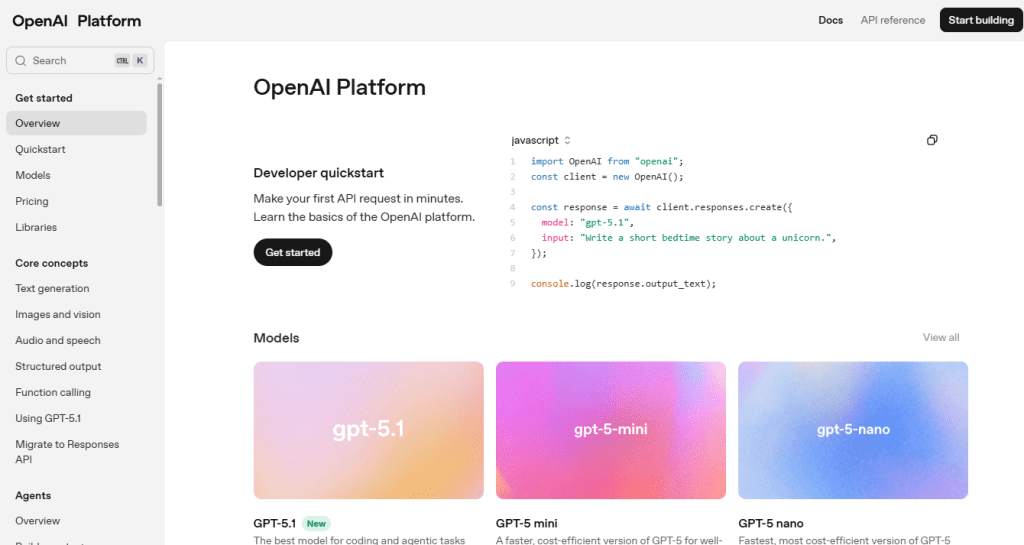This screenshot has height=545, width=1024.
Task: Open Text generation in Core concepts
Action: tap(52, 288)
